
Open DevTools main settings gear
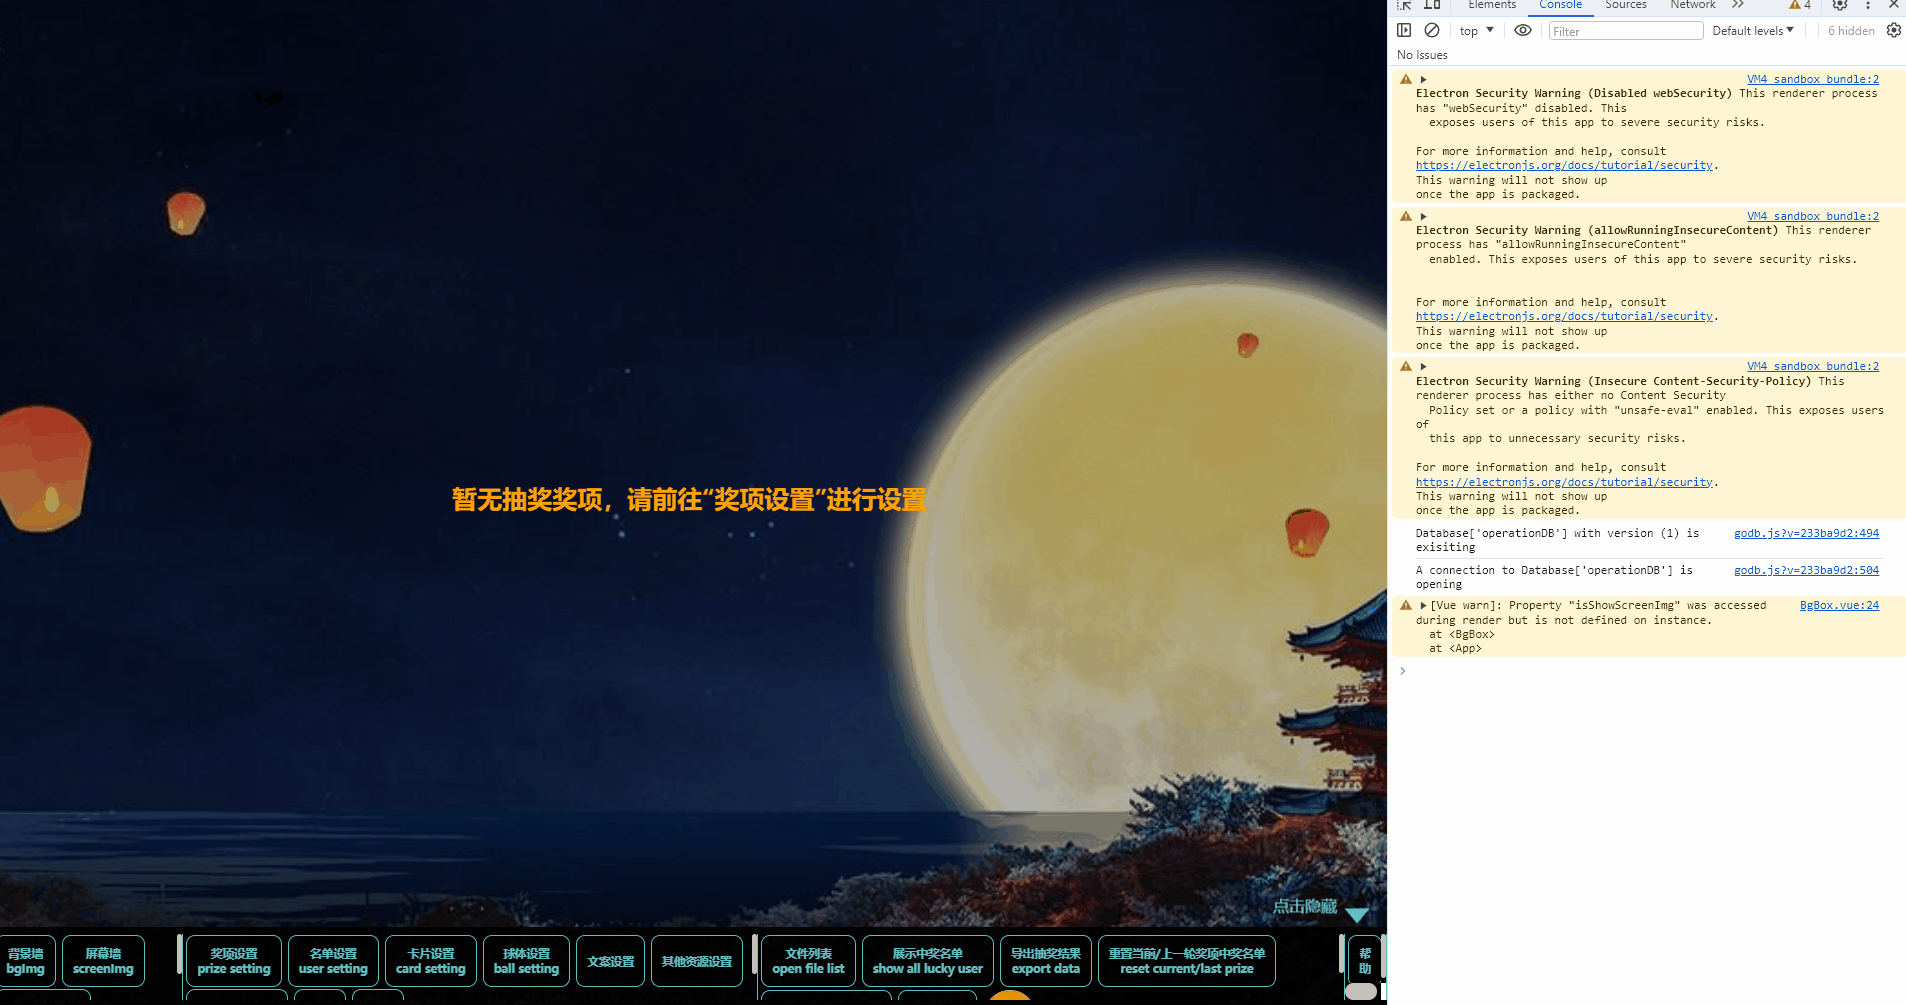(x=1840, y=5)
